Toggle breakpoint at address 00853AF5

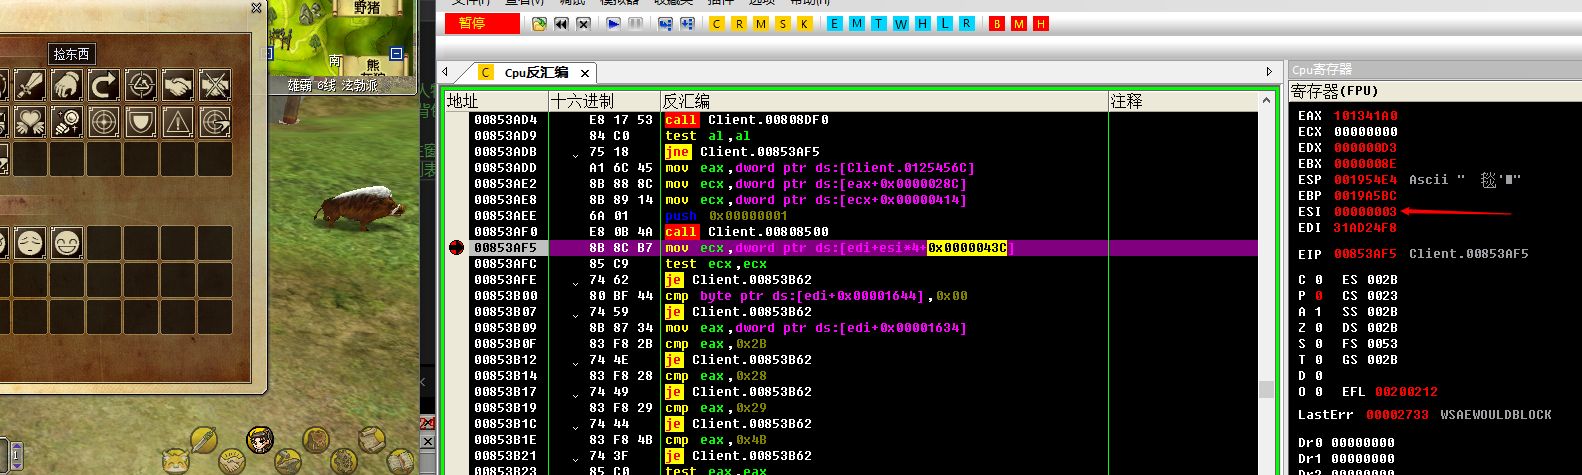[x=457, y=247]
